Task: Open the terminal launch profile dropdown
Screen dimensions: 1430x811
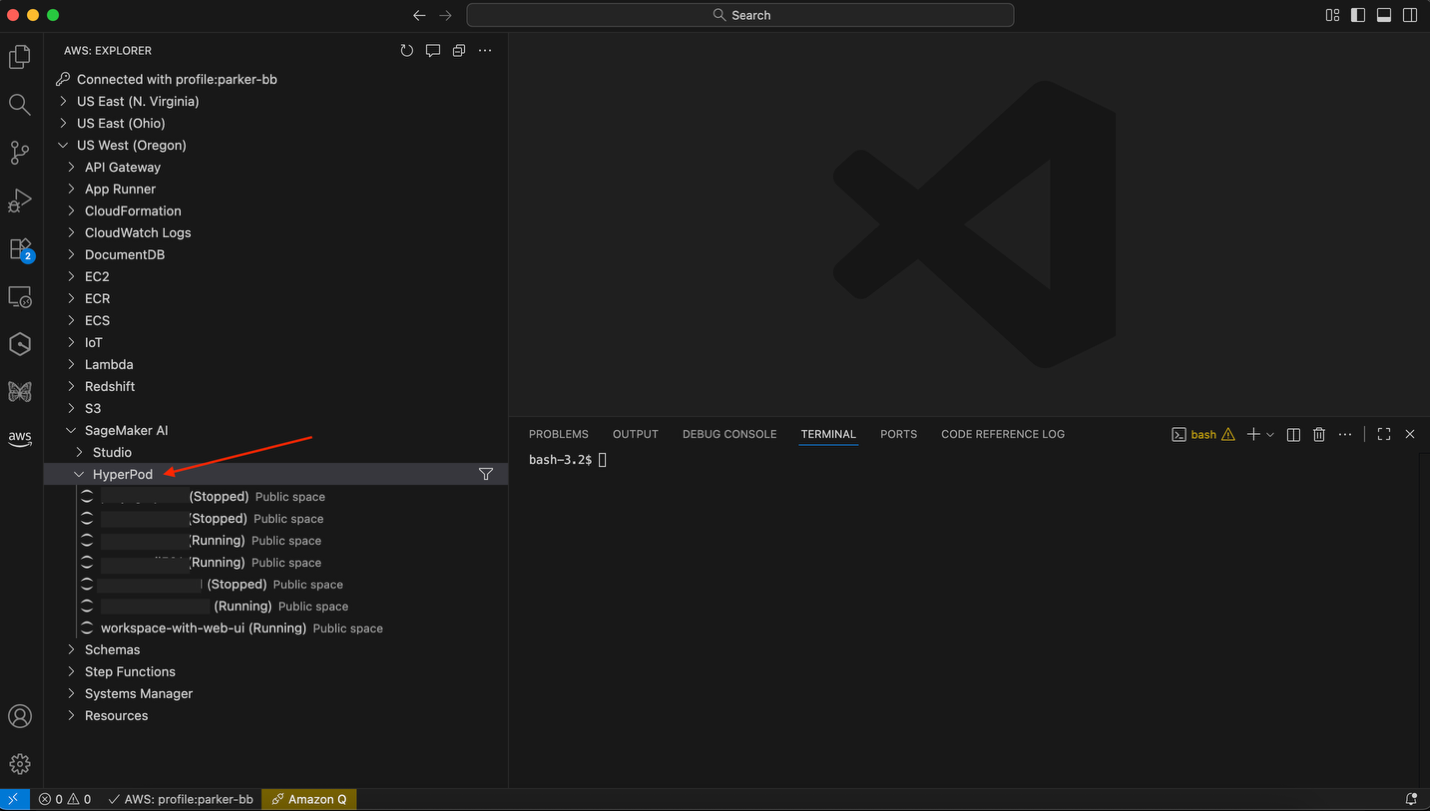Action: coord(1269,434)
